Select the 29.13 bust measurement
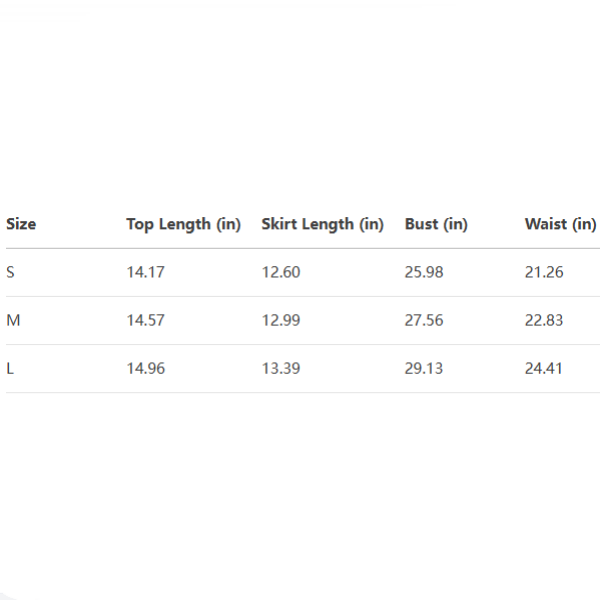The height and width of the screenshot is (600, 600). (424, 368)
